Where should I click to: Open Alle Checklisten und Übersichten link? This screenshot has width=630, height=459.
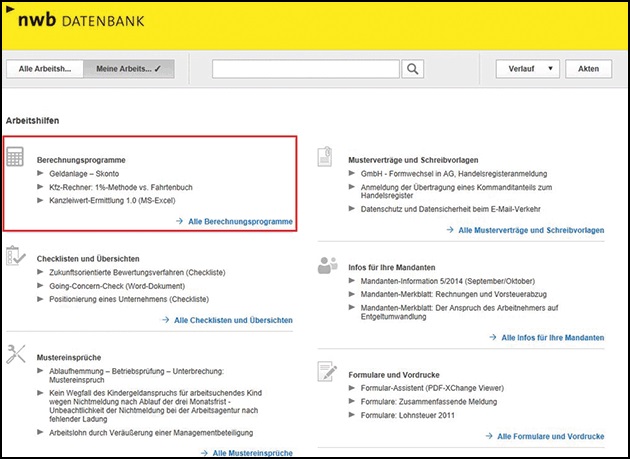pyautogui.click(x=233, y=319)
